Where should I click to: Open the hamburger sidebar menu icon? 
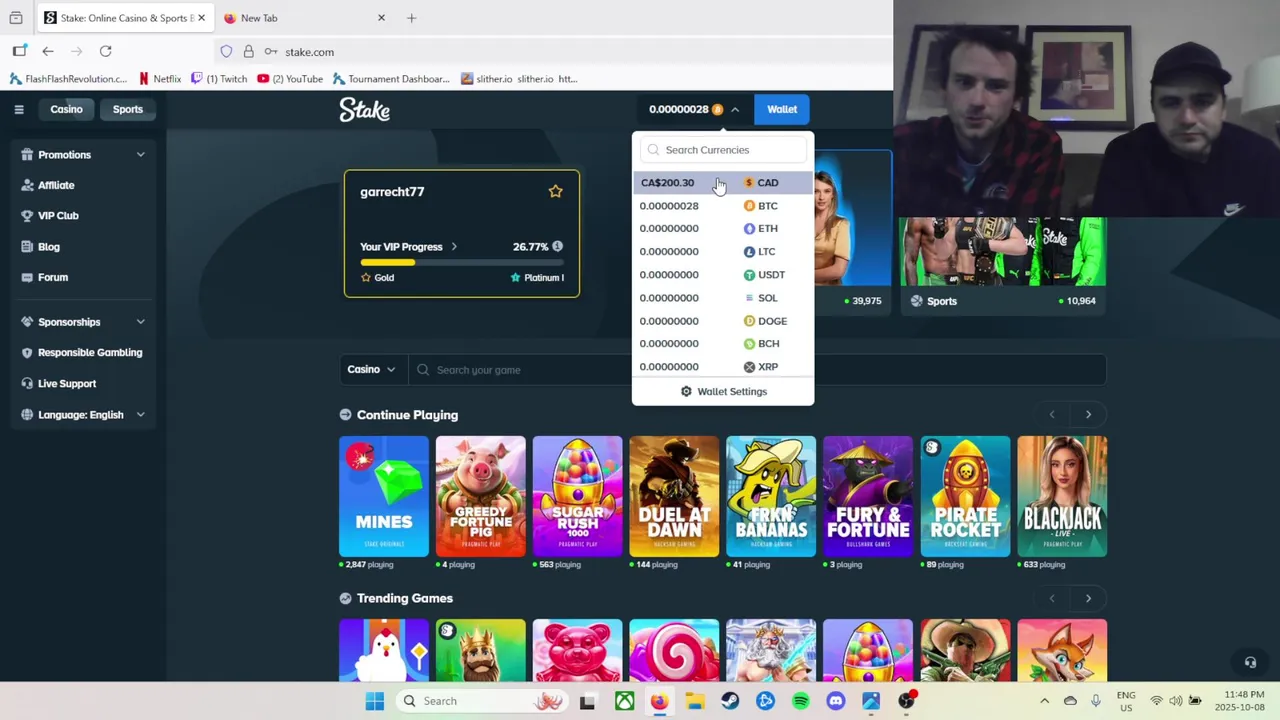pyautogui.click(x=18, y=109)
